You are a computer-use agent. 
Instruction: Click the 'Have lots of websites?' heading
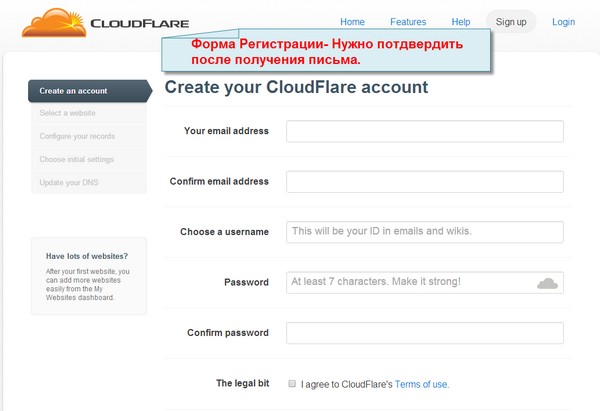pos(87,256)
